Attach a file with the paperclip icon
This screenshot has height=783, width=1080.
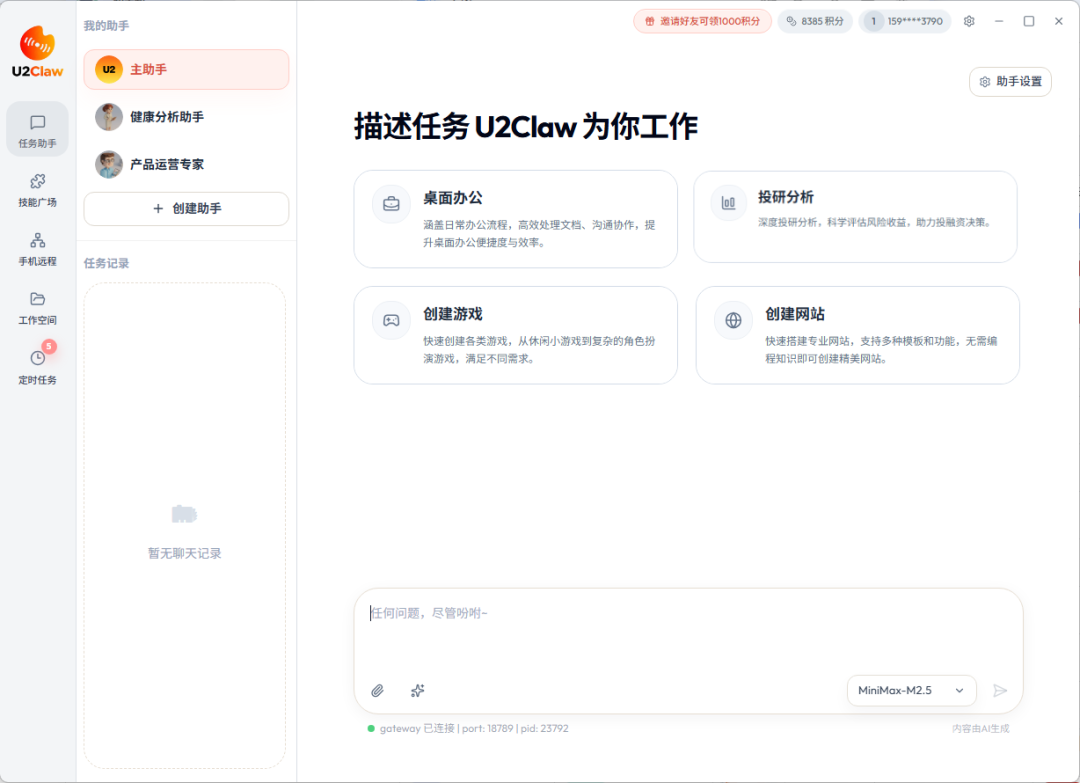[x=378, y=691]
